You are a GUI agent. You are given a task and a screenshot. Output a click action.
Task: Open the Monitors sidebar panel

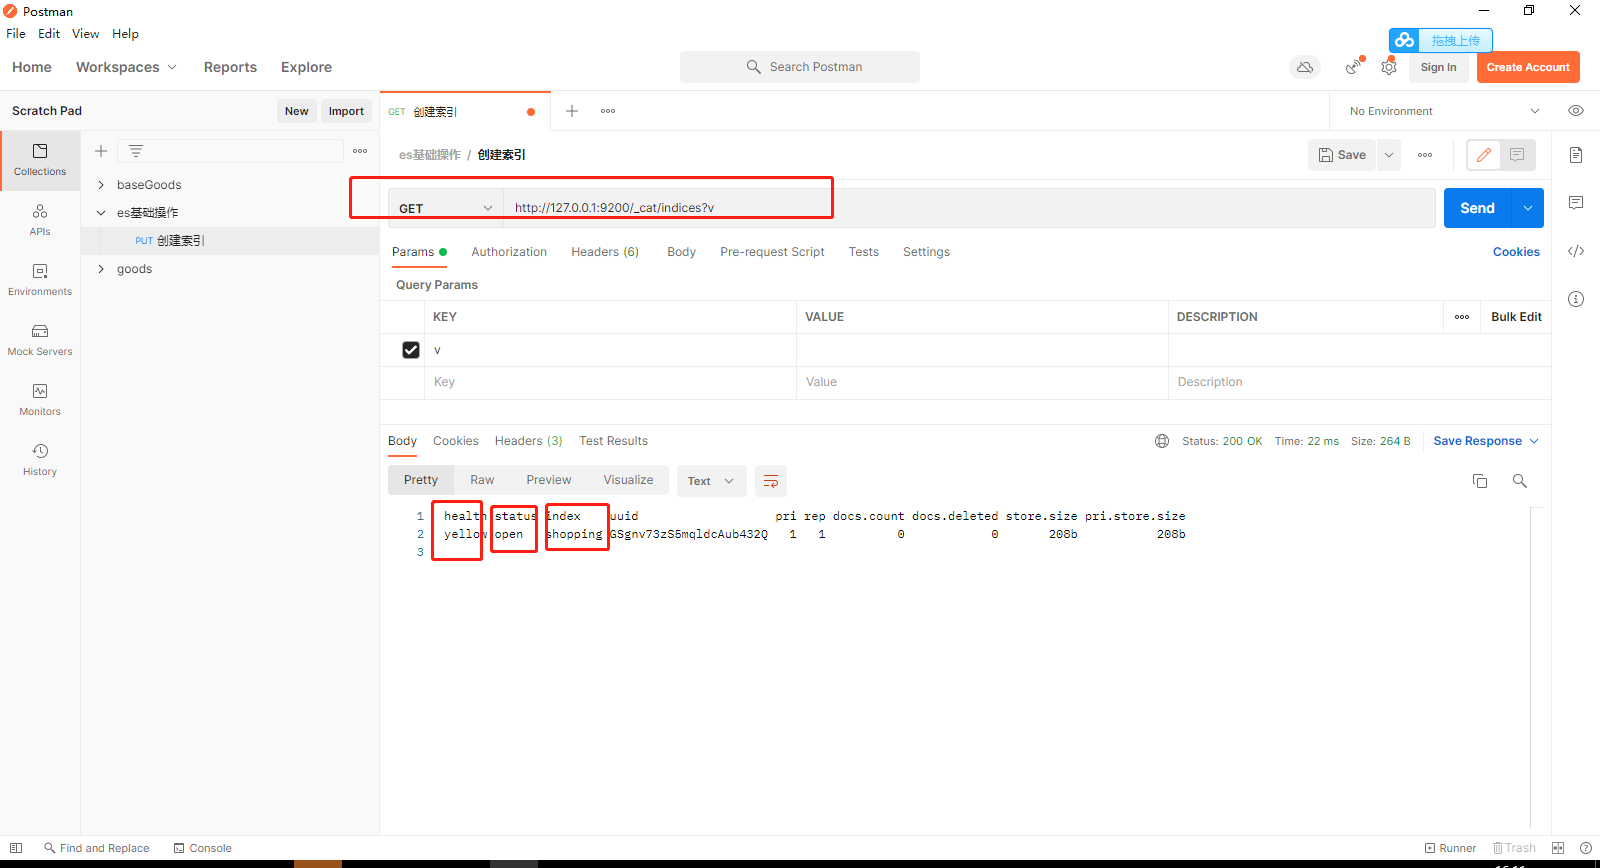[40, 400]
